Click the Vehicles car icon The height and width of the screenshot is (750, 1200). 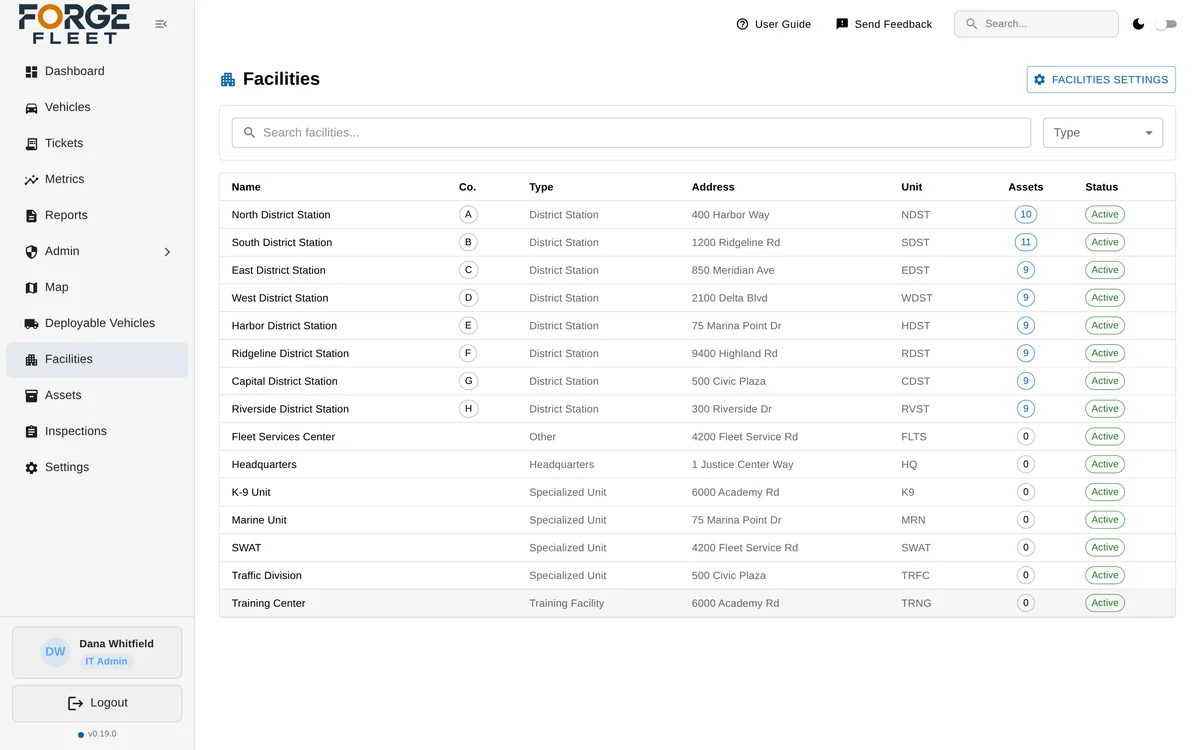[x=31, y=108]
